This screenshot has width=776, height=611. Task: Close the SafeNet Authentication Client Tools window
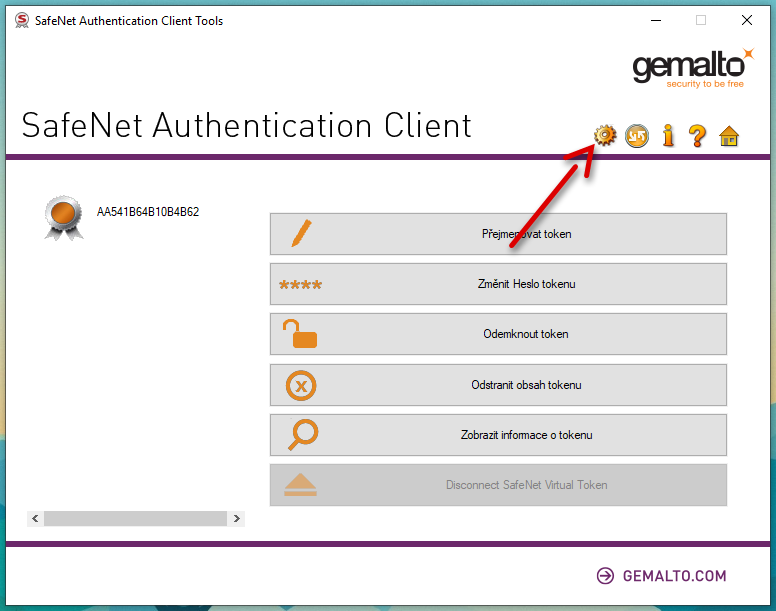click(747, 20)
